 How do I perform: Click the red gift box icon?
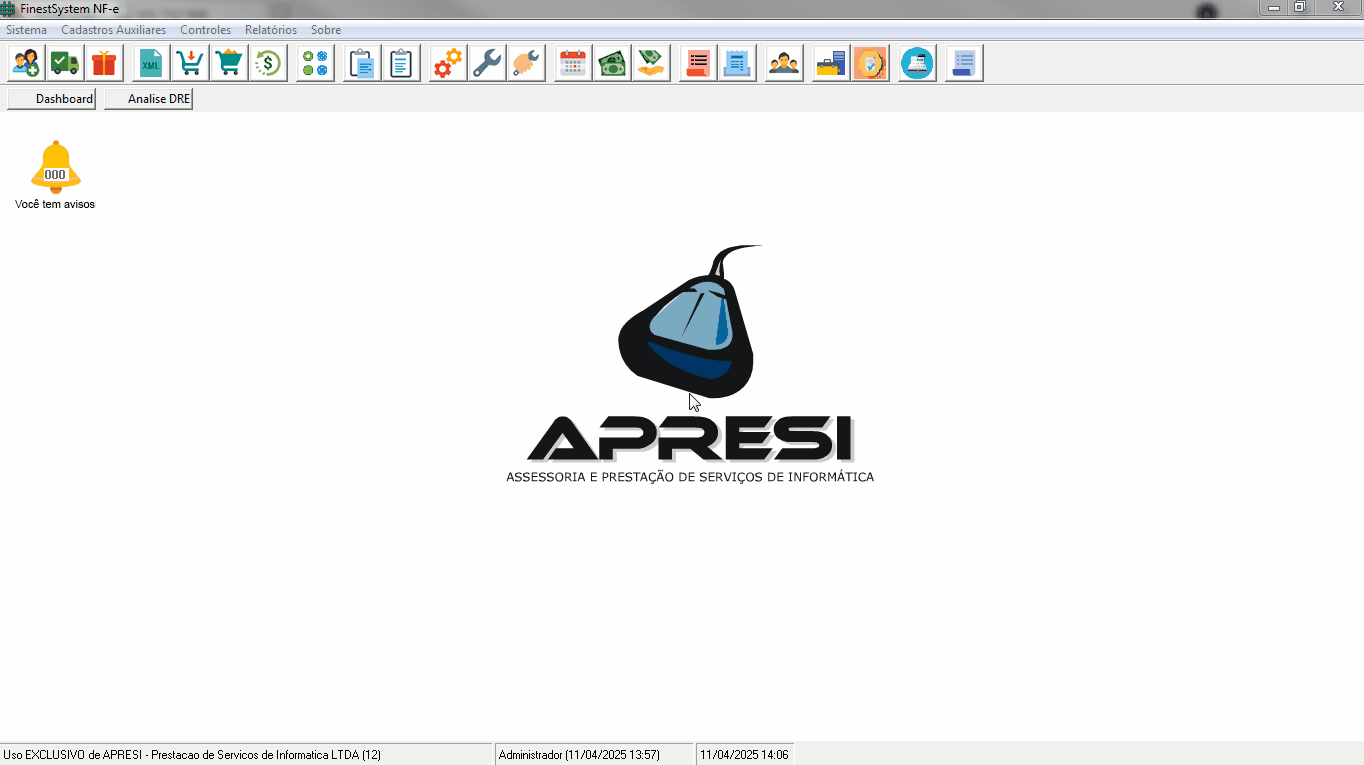tap(104, 64)
